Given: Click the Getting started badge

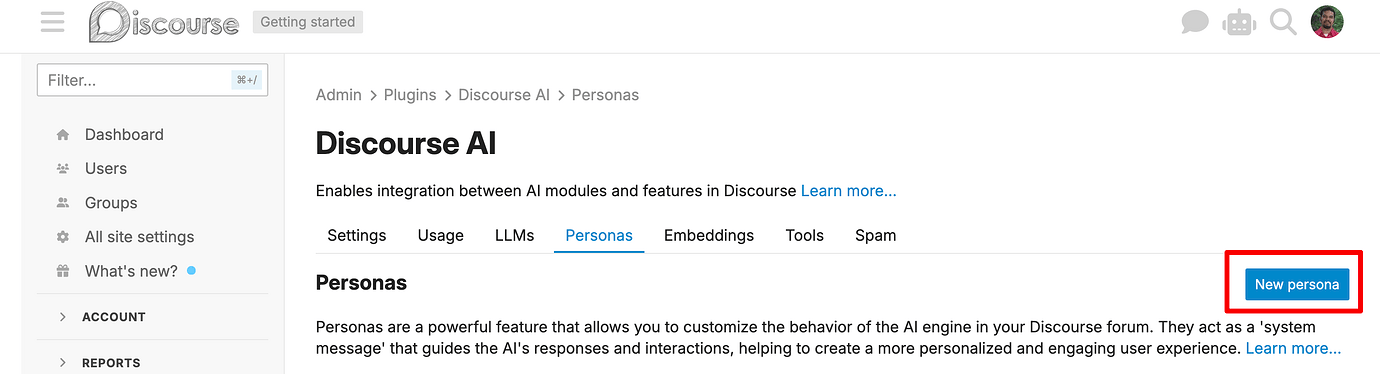Looking at the screenshot, I should pos(308,22).
